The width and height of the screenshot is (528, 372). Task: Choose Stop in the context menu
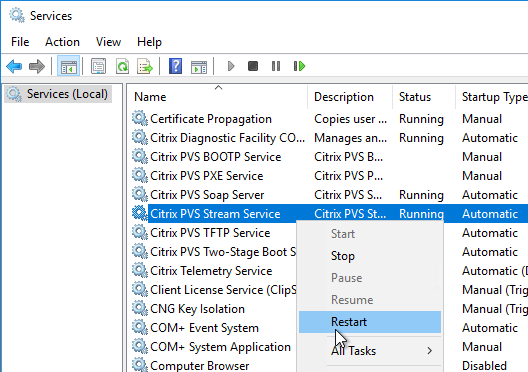tap(370, 256)
